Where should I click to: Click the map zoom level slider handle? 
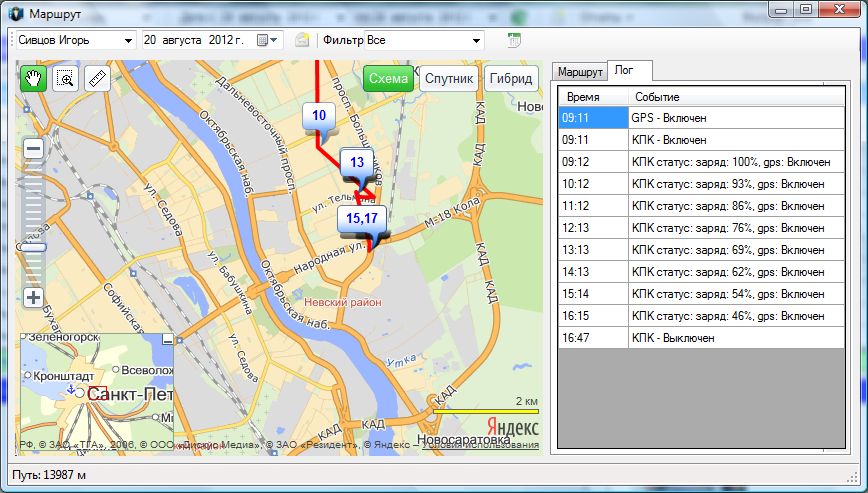coord(34,247)
